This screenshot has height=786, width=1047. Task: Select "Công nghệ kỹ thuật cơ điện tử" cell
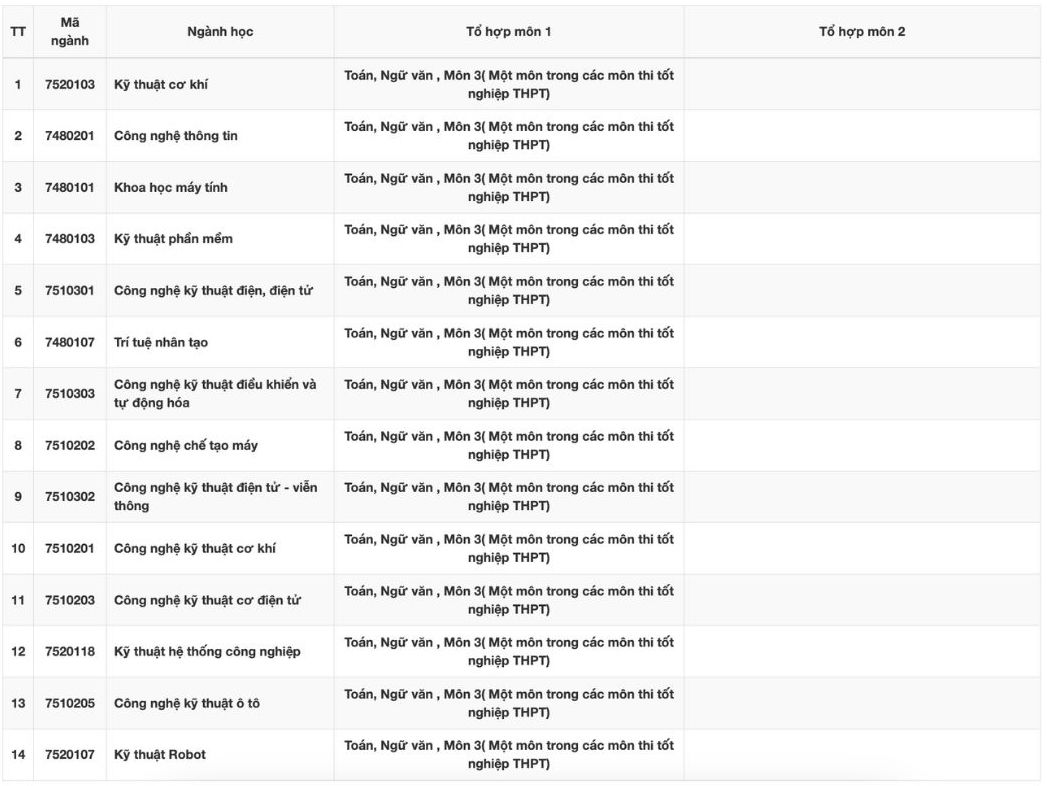click(207, 601)
